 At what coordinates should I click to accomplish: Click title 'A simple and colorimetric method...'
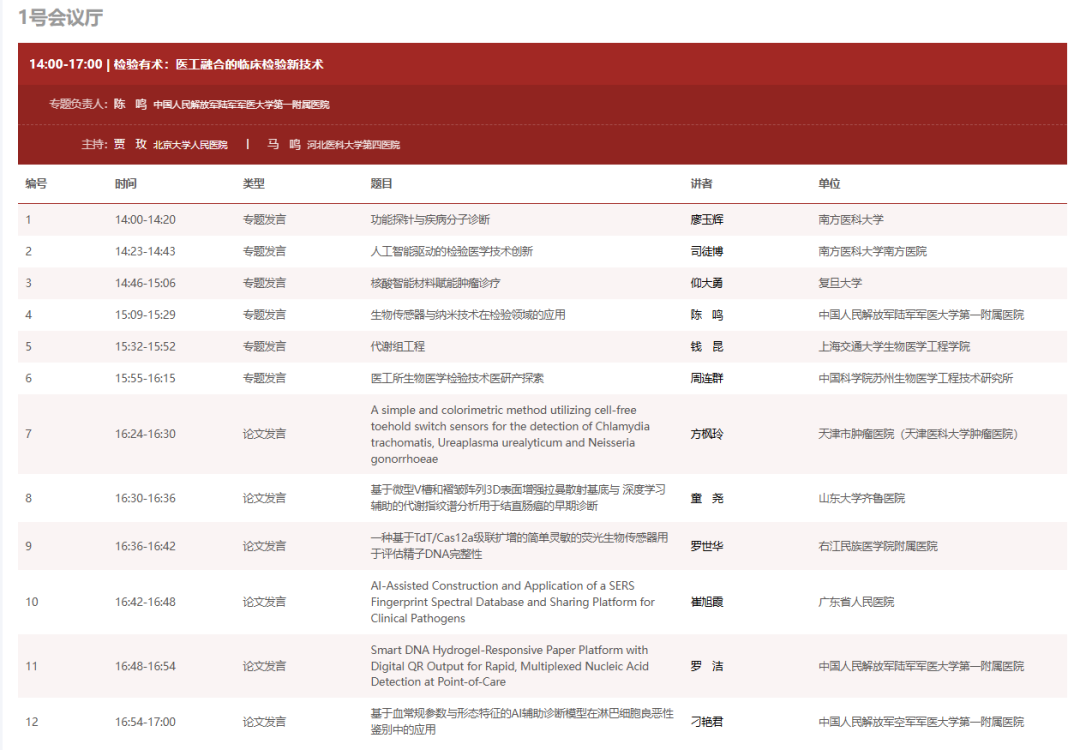(510, 434)
